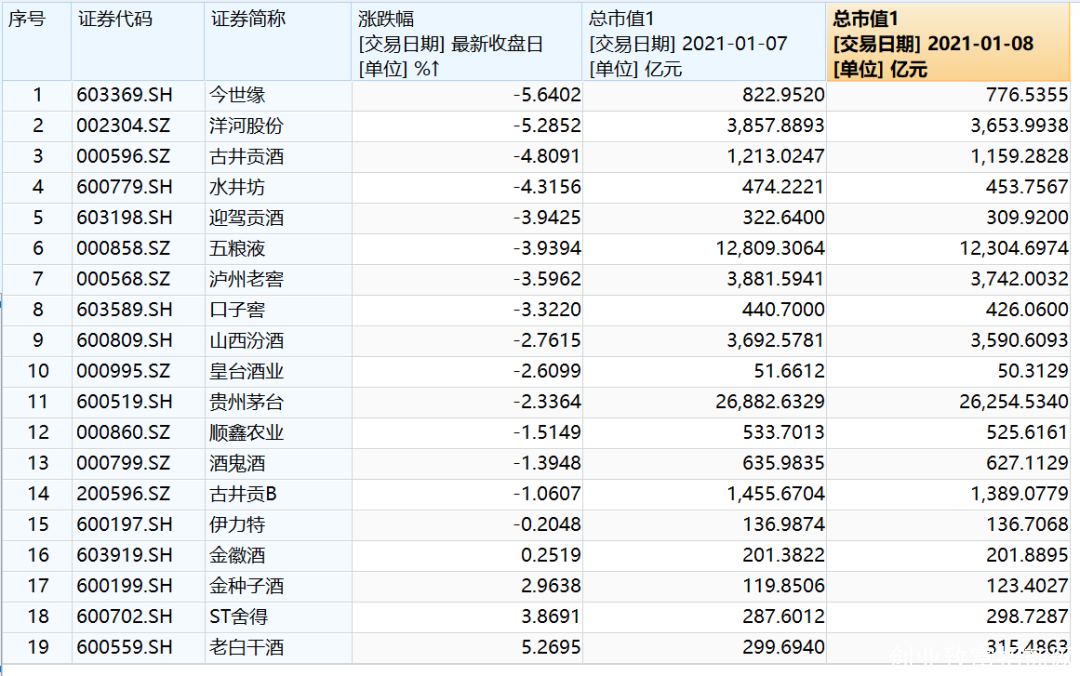Click stock name 金种子酒
1080x676 pixels.
point(246,586)
